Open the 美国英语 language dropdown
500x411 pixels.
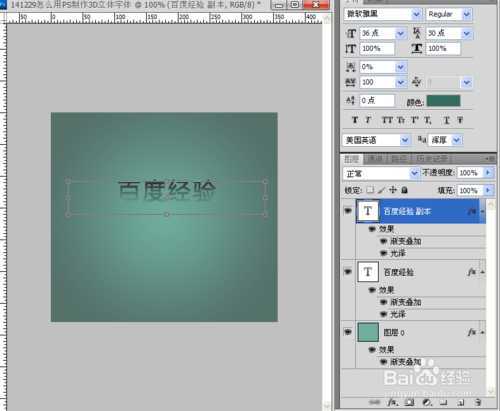point(405,140)
